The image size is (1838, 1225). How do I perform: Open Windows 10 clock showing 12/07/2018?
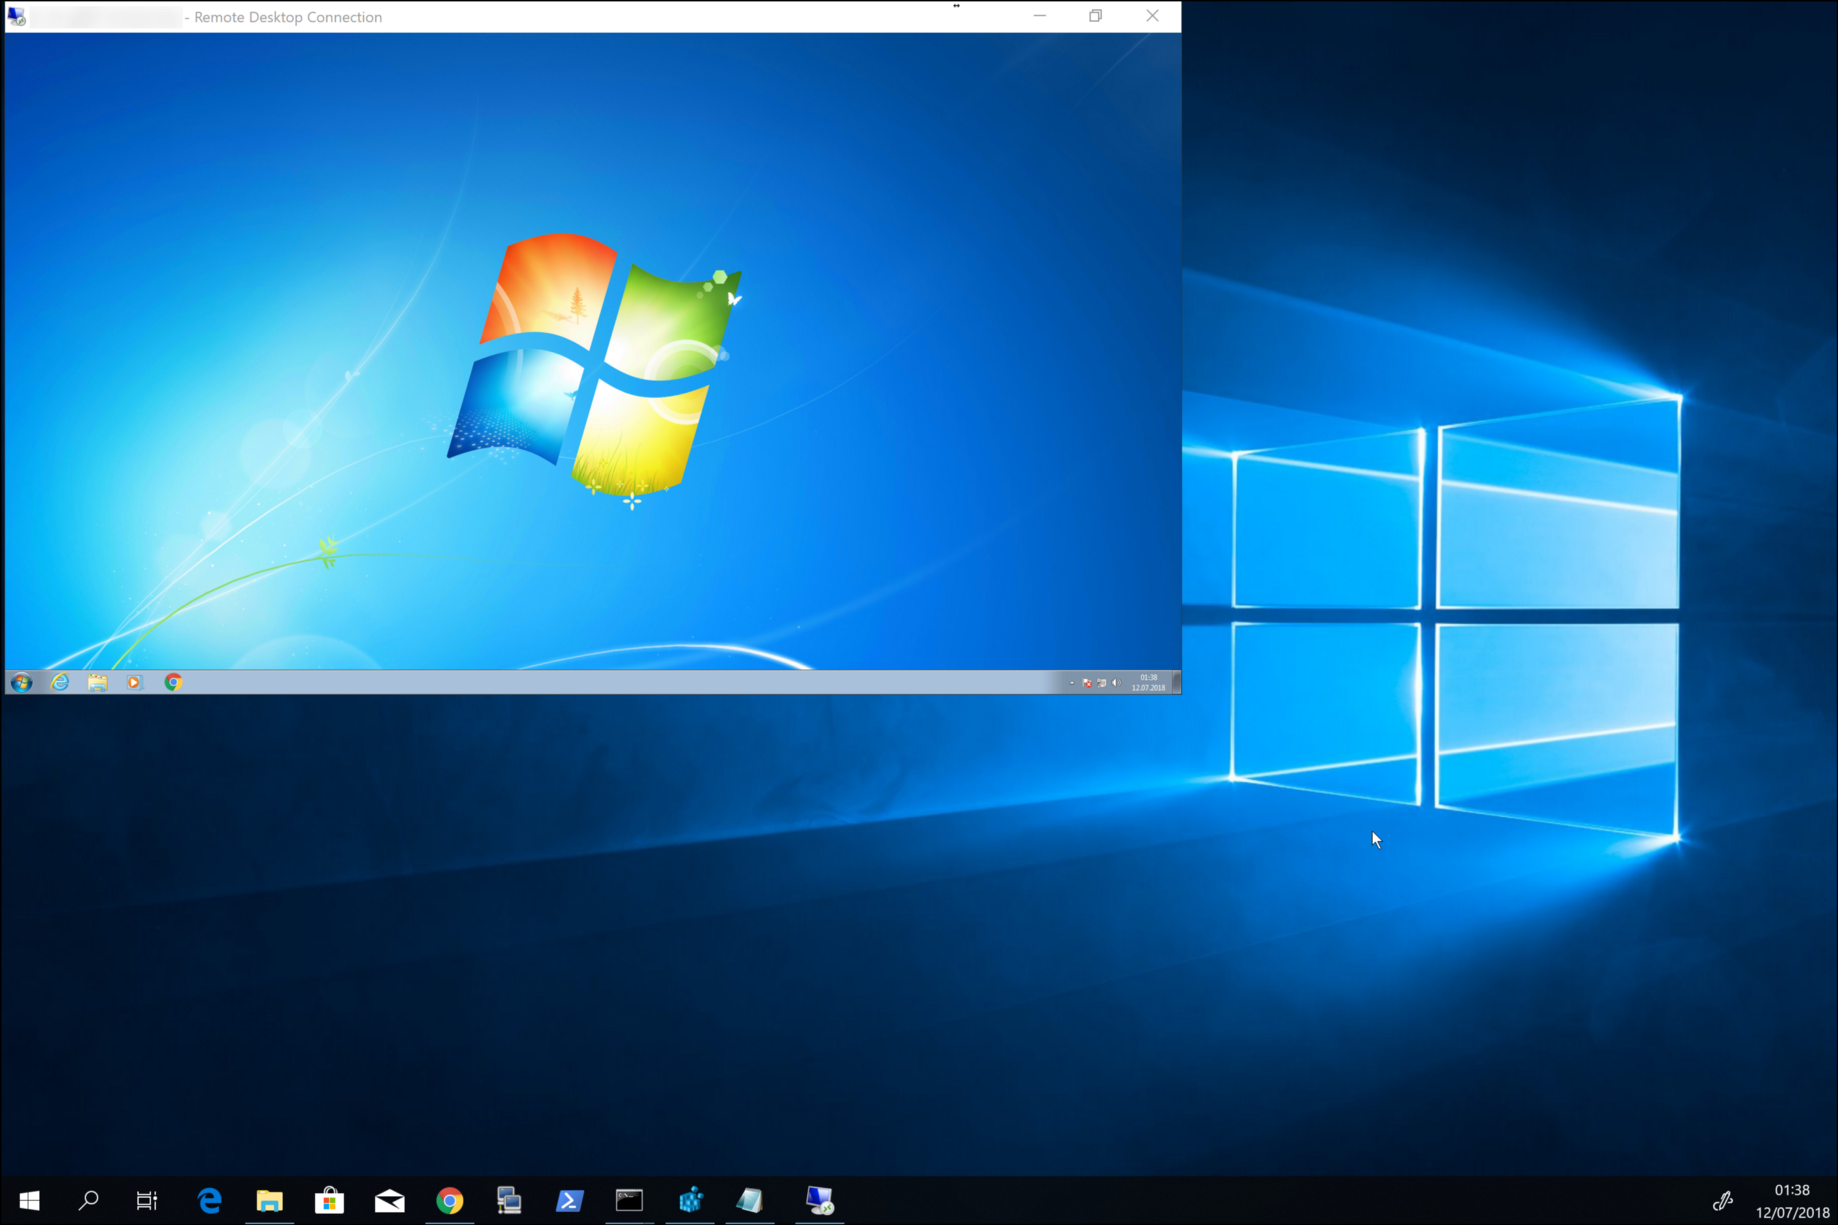tap(1792, 1201)
